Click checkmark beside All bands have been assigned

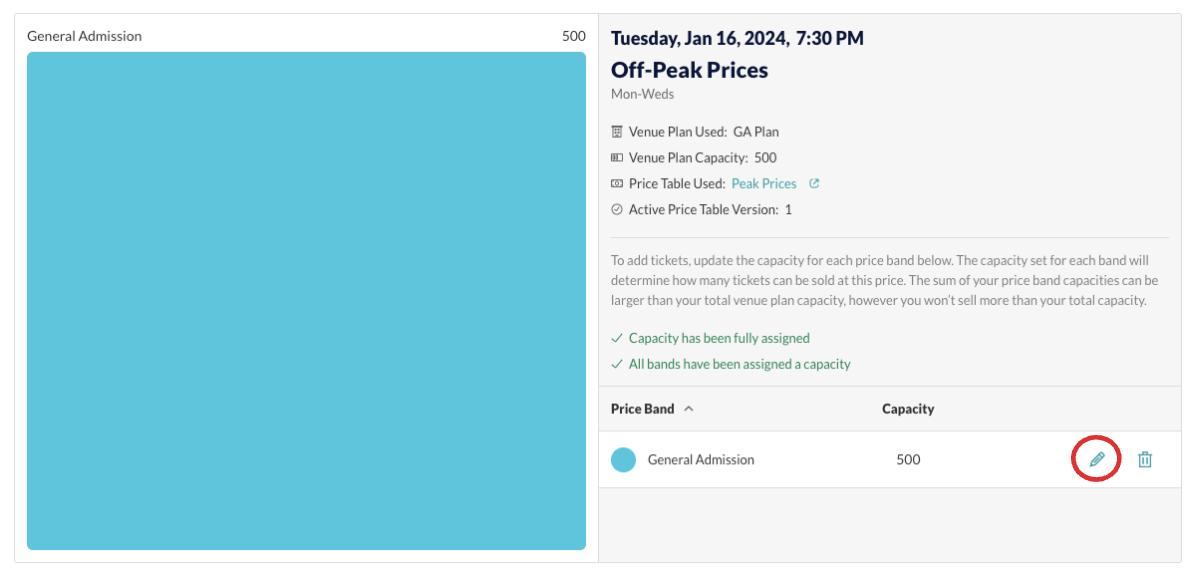617,364
